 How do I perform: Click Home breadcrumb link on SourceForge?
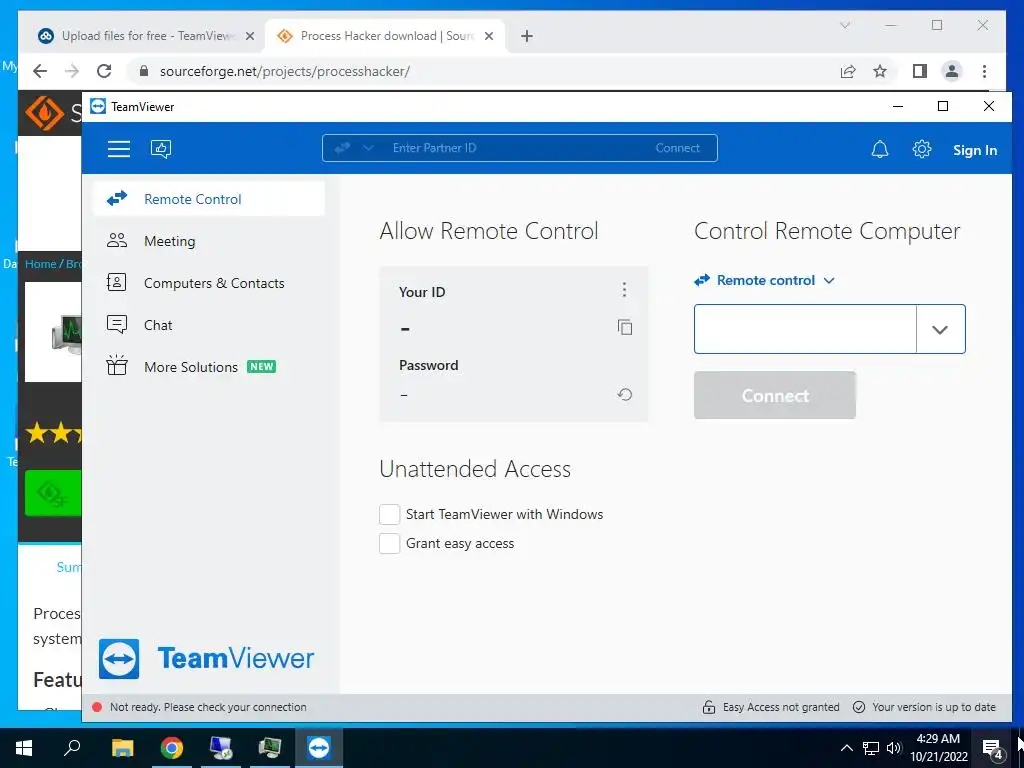point(40,264)
